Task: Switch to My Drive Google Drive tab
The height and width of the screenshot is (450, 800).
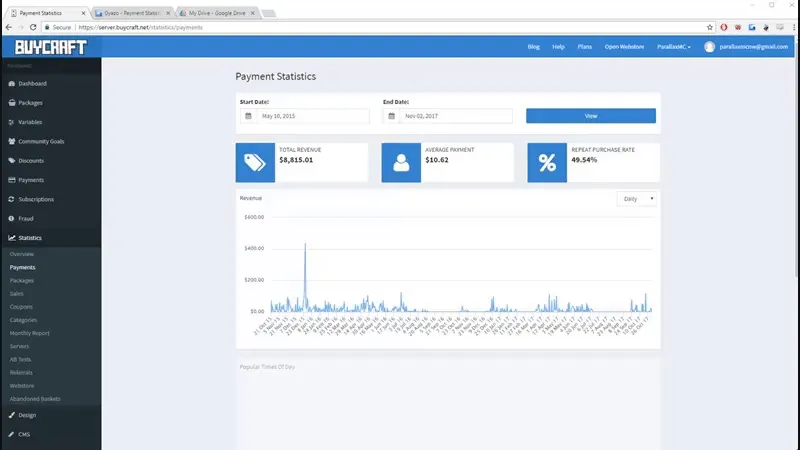Action: click(x=218, y=13)
